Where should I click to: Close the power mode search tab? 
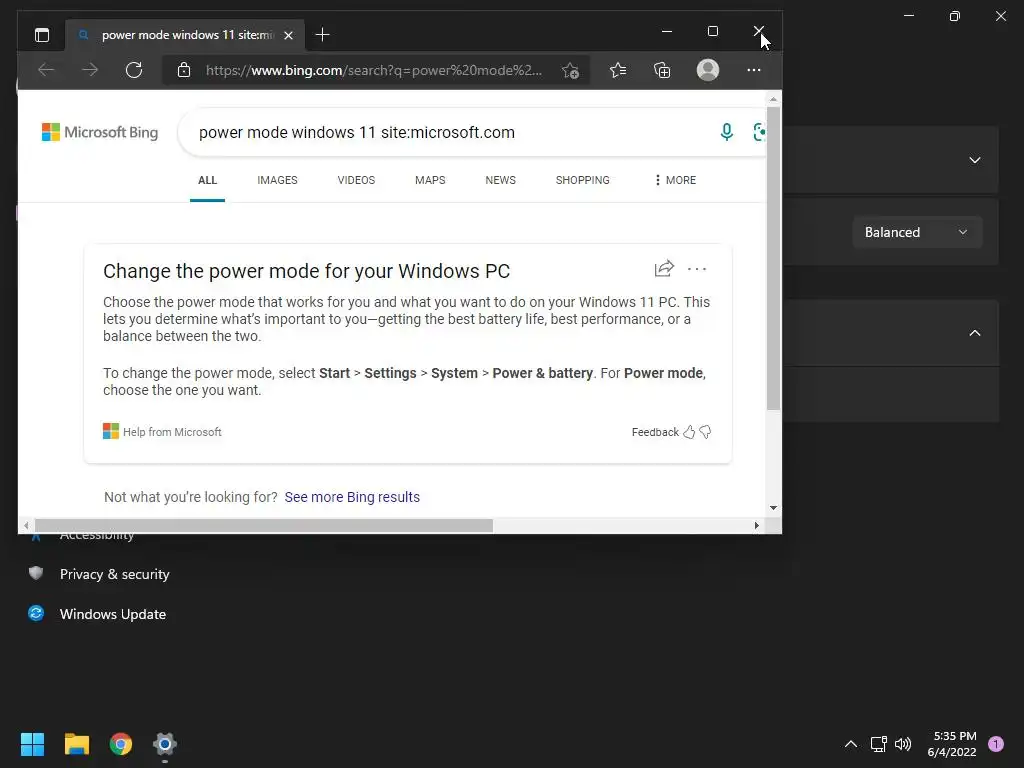[288, 35]
